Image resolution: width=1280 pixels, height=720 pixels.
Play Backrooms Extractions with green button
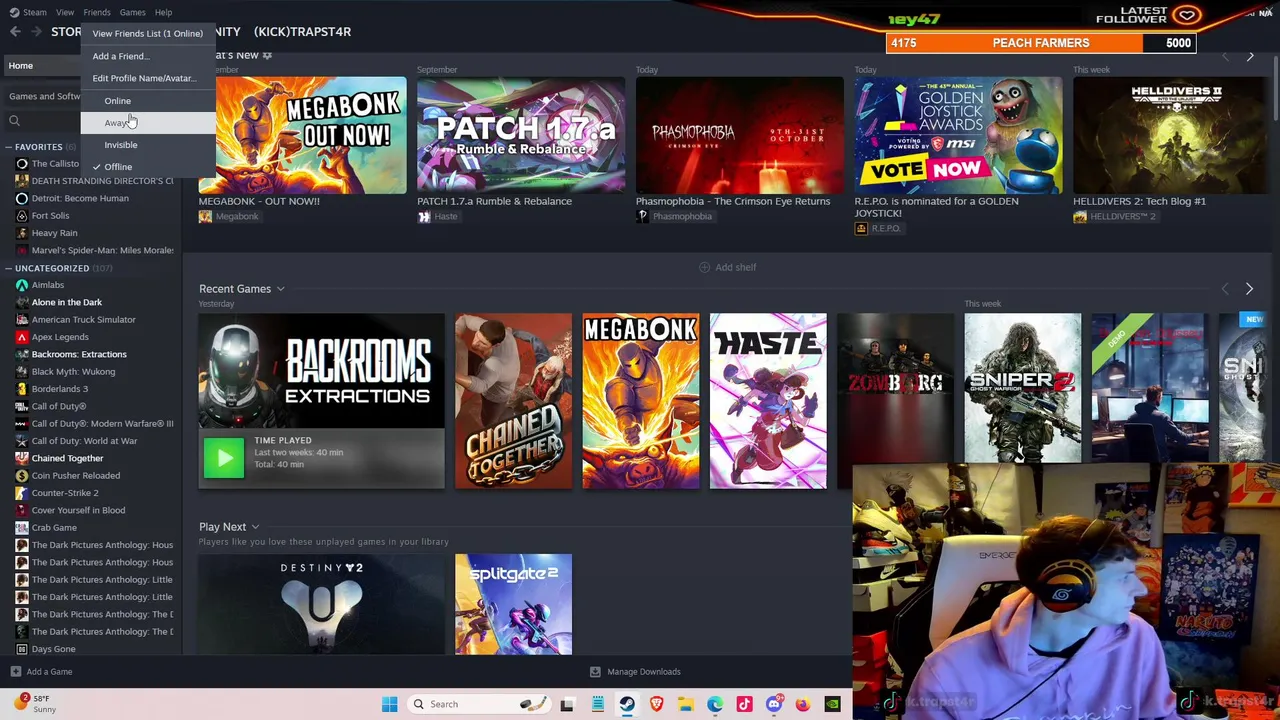224,458
